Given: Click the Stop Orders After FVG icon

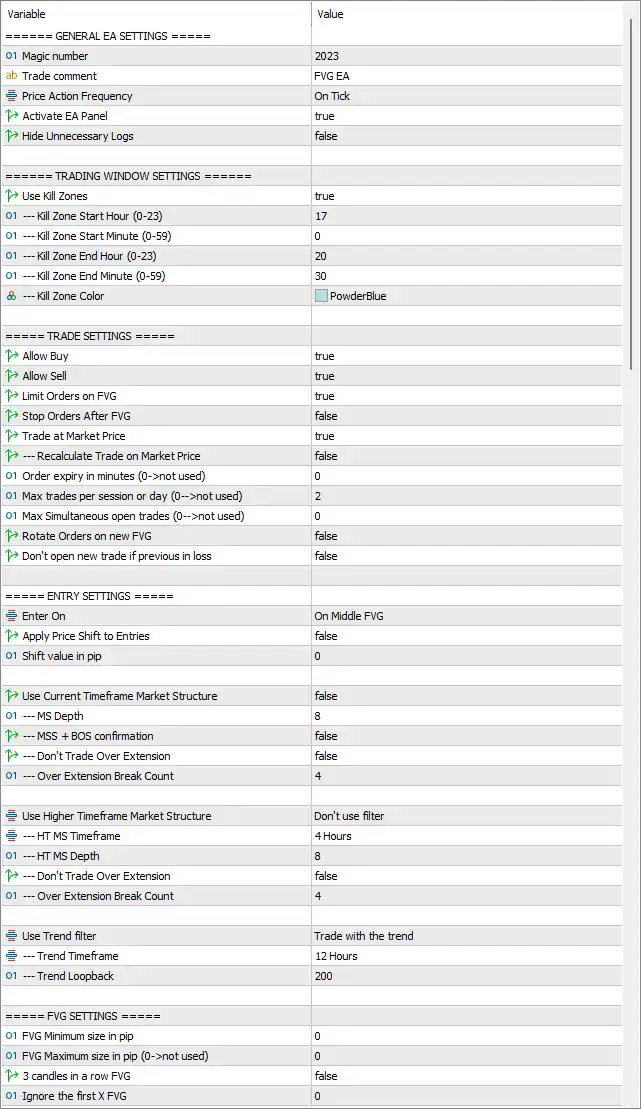Looking at the screenshot, I should 11,416.
